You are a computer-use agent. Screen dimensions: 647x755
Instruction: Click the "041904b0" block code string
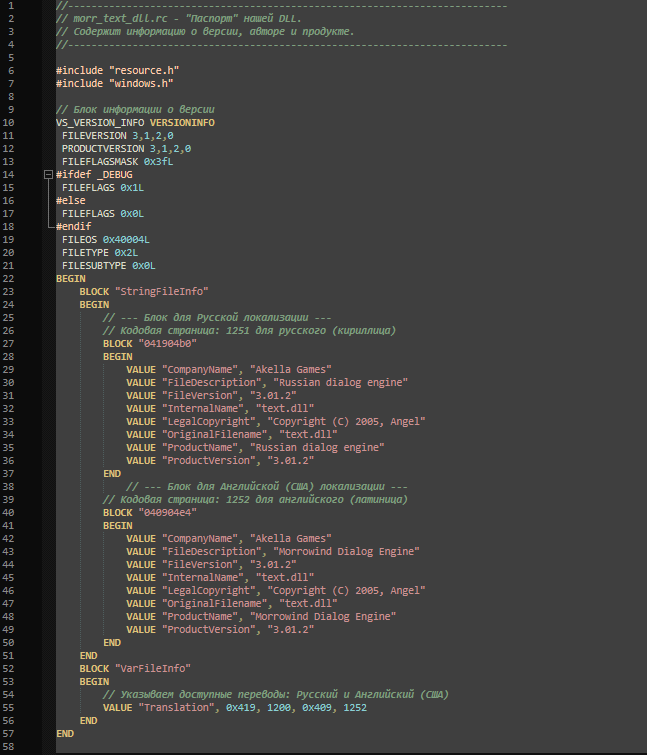pos(167,343)
